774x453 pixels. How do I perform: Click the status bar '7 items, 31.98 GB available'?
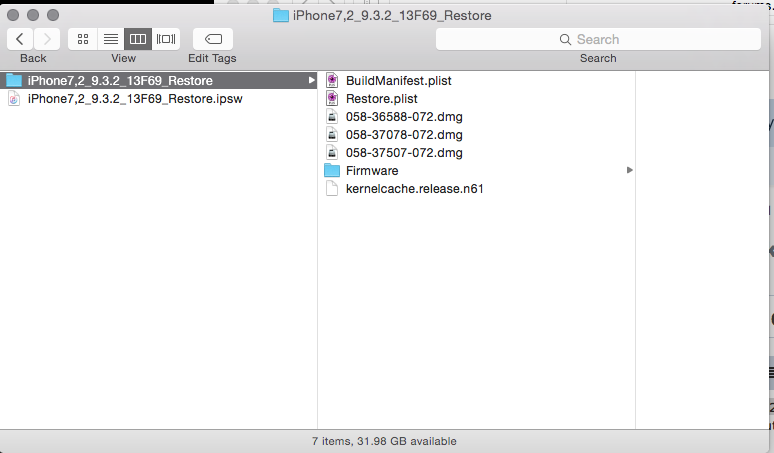point(384,441)
